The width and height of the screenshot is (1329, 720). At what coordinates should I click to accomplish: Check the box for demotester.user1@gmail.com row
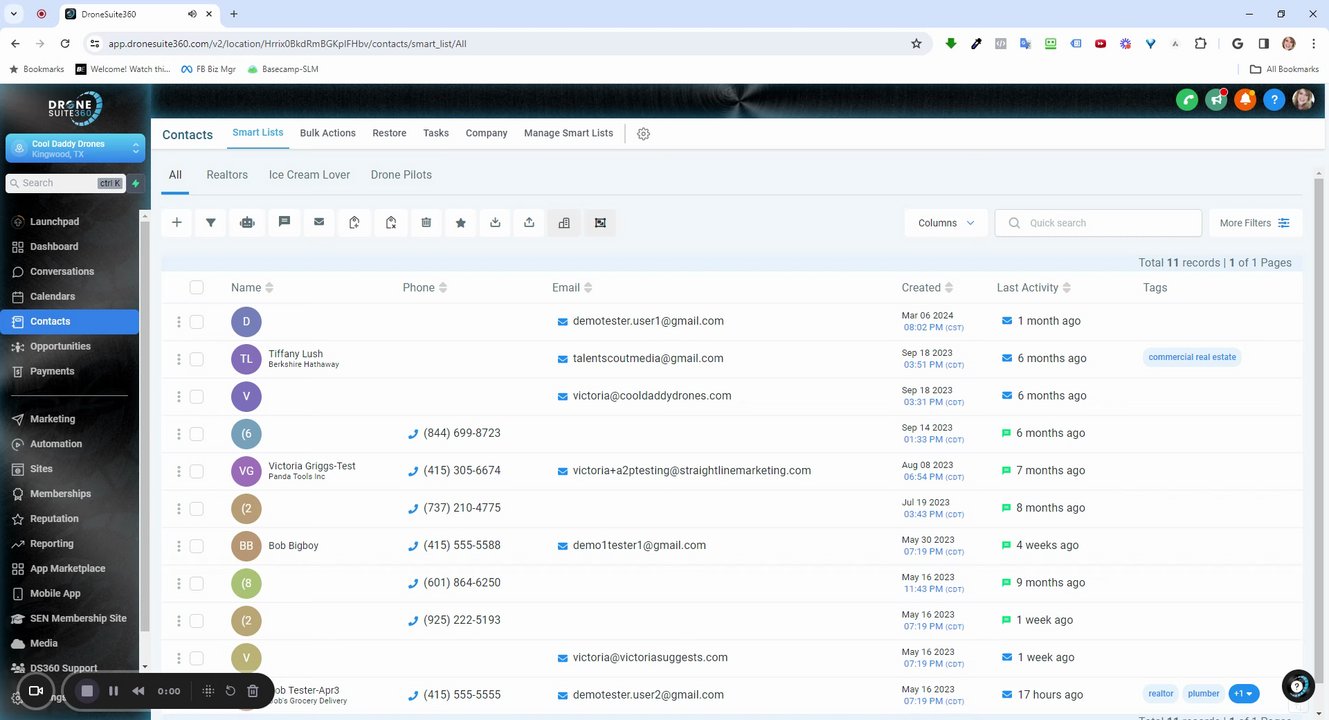(x=196, y=321)
